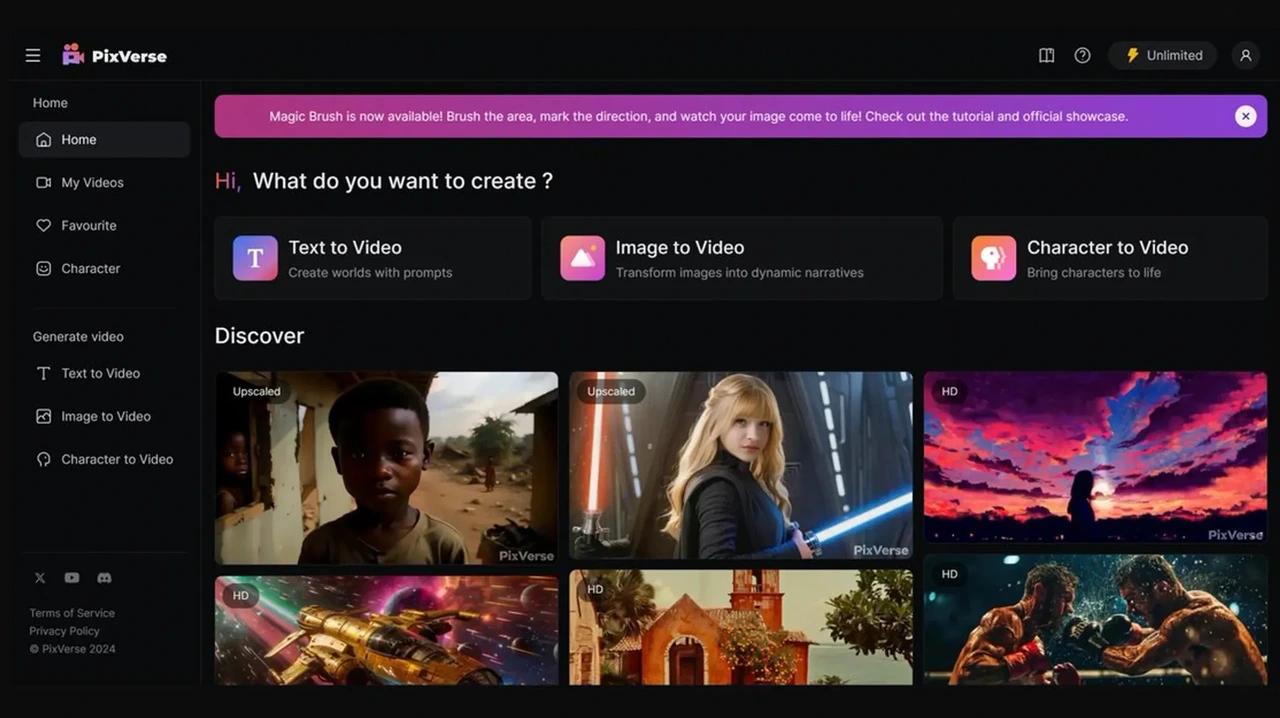The image size is (1280, 718).
Task: Select Home in the sidebar
Action: 104,140
